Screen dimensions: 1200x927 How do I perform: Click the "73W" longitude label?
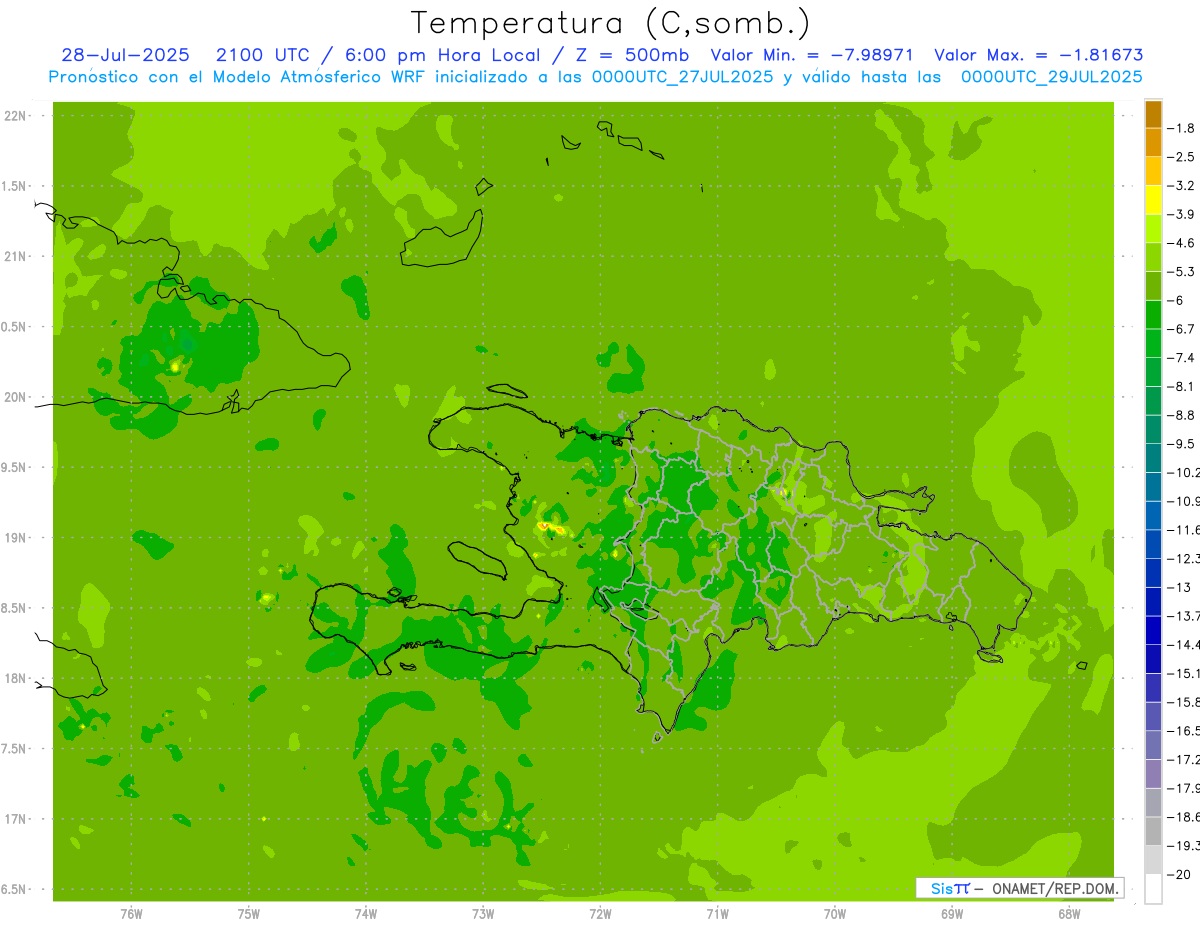(483, 914)
